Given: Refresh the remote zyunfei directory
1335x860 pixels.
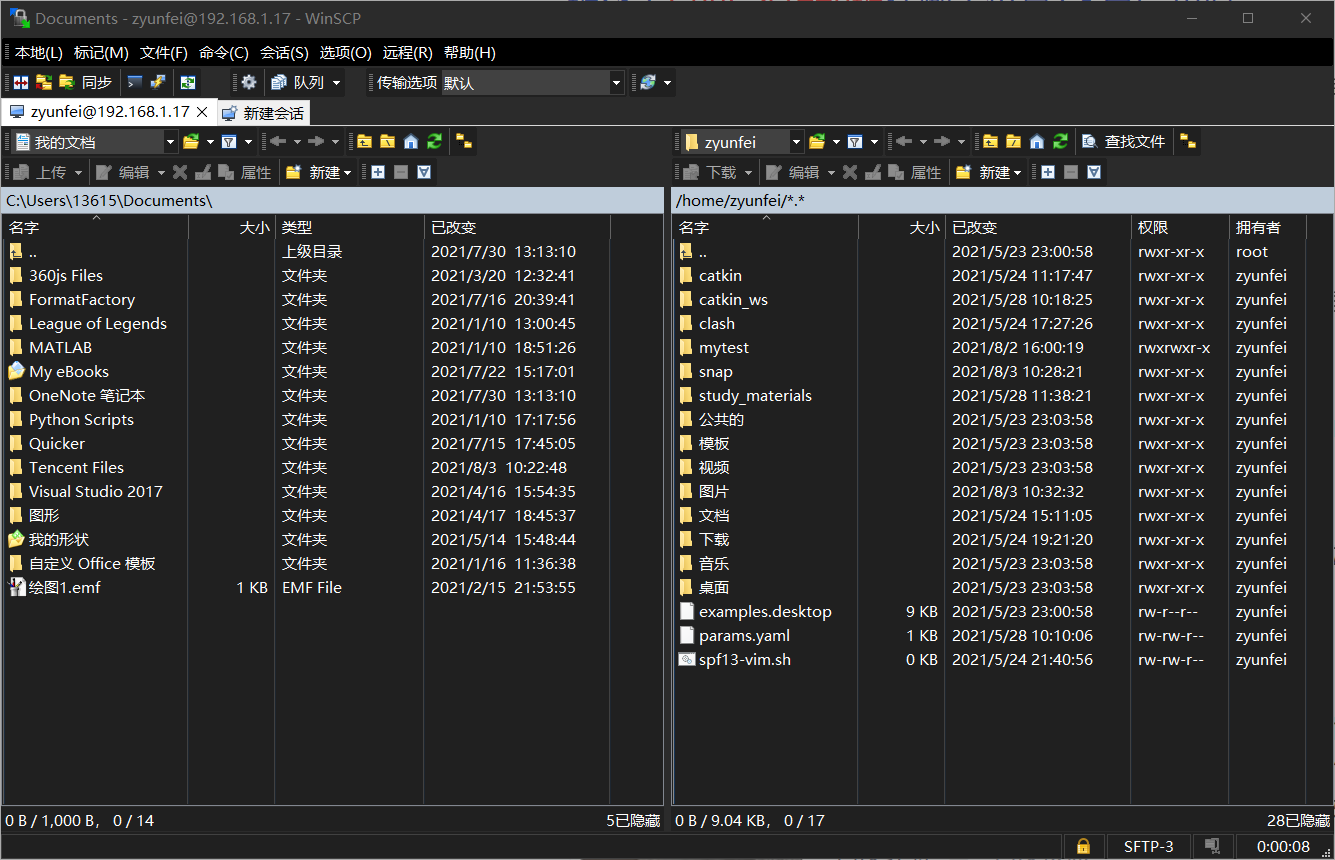Looking at the screenshot, I should coord(1059,141).
